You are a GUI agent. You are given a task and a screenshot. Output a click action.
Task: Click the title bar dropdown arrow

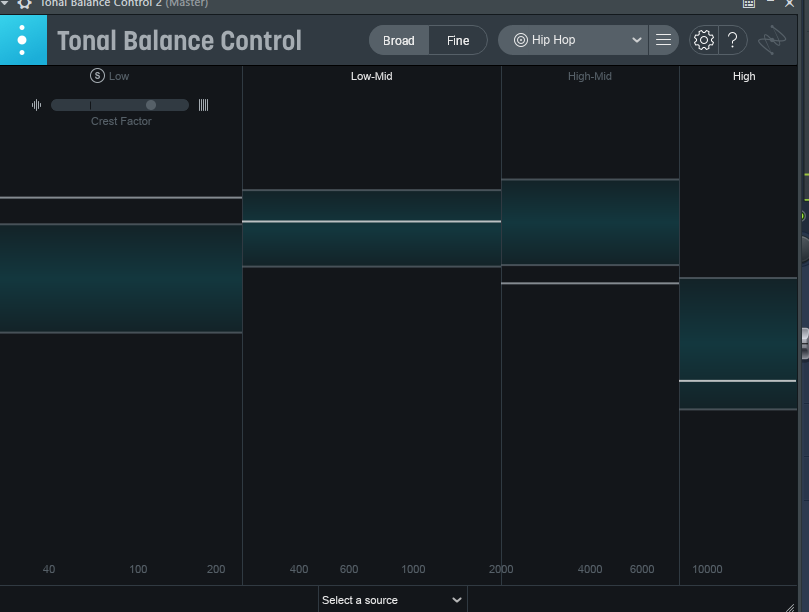tap(5, 4)
